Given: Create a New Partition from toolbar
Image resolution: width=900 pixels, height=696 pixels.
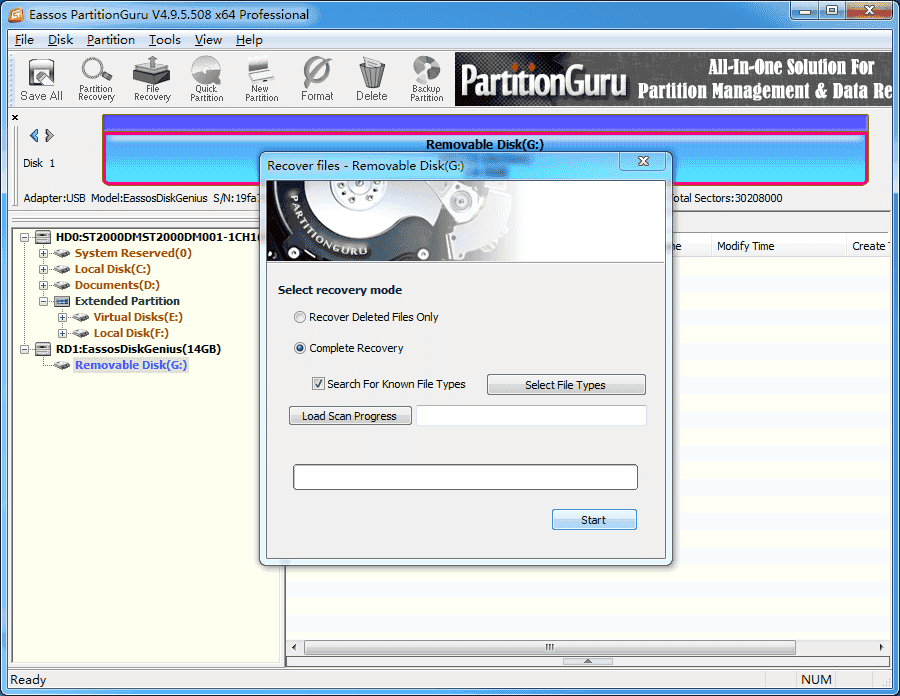Looking at the screenshot, I should 261,80.
